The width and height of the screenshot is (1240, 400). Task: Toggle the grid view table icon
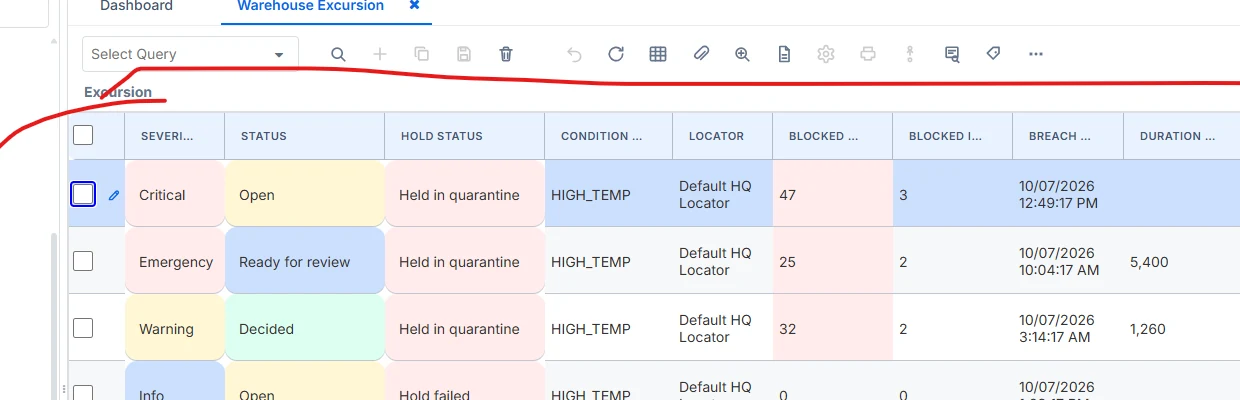point(658,54)
